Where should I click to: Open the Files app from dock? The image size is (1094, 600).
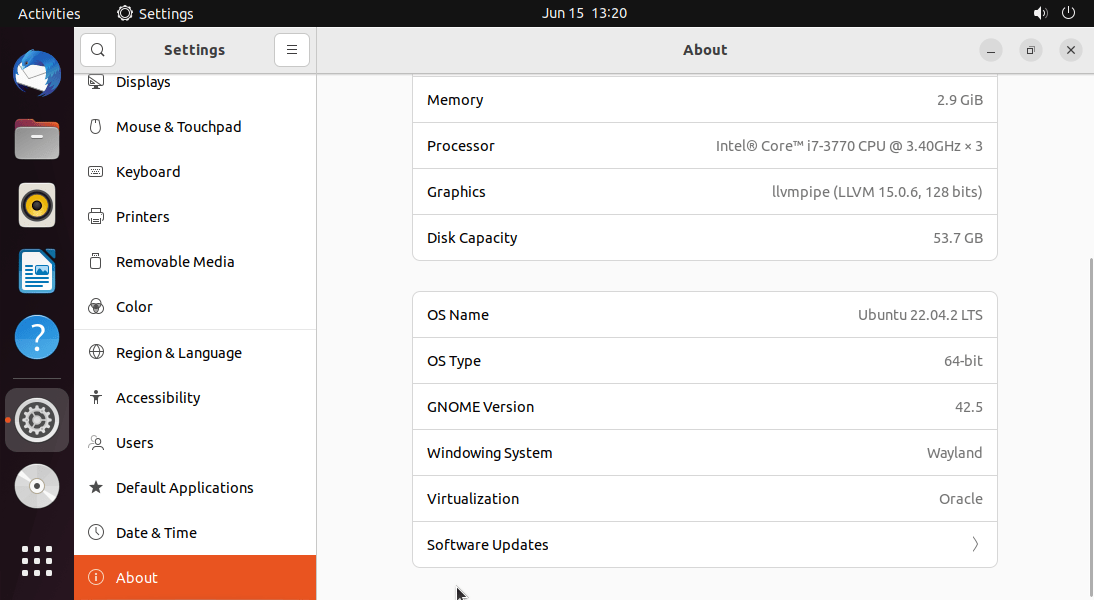point(37,139)
